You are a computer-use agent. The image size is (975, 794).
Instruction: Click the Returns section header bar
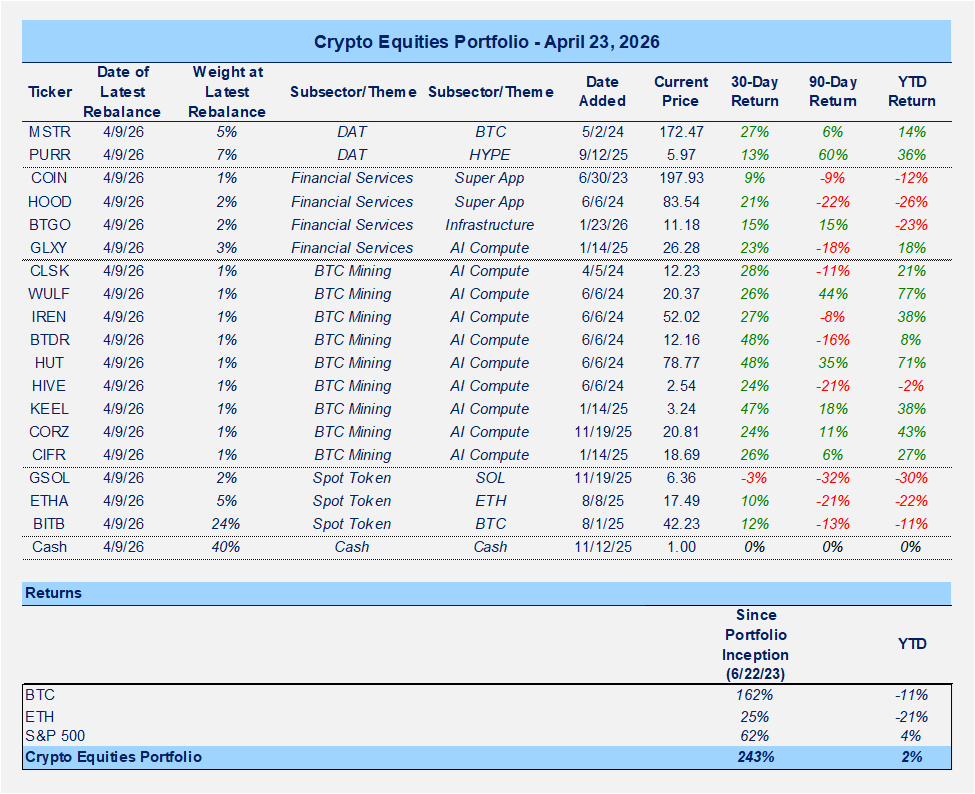tap(487, 593)
